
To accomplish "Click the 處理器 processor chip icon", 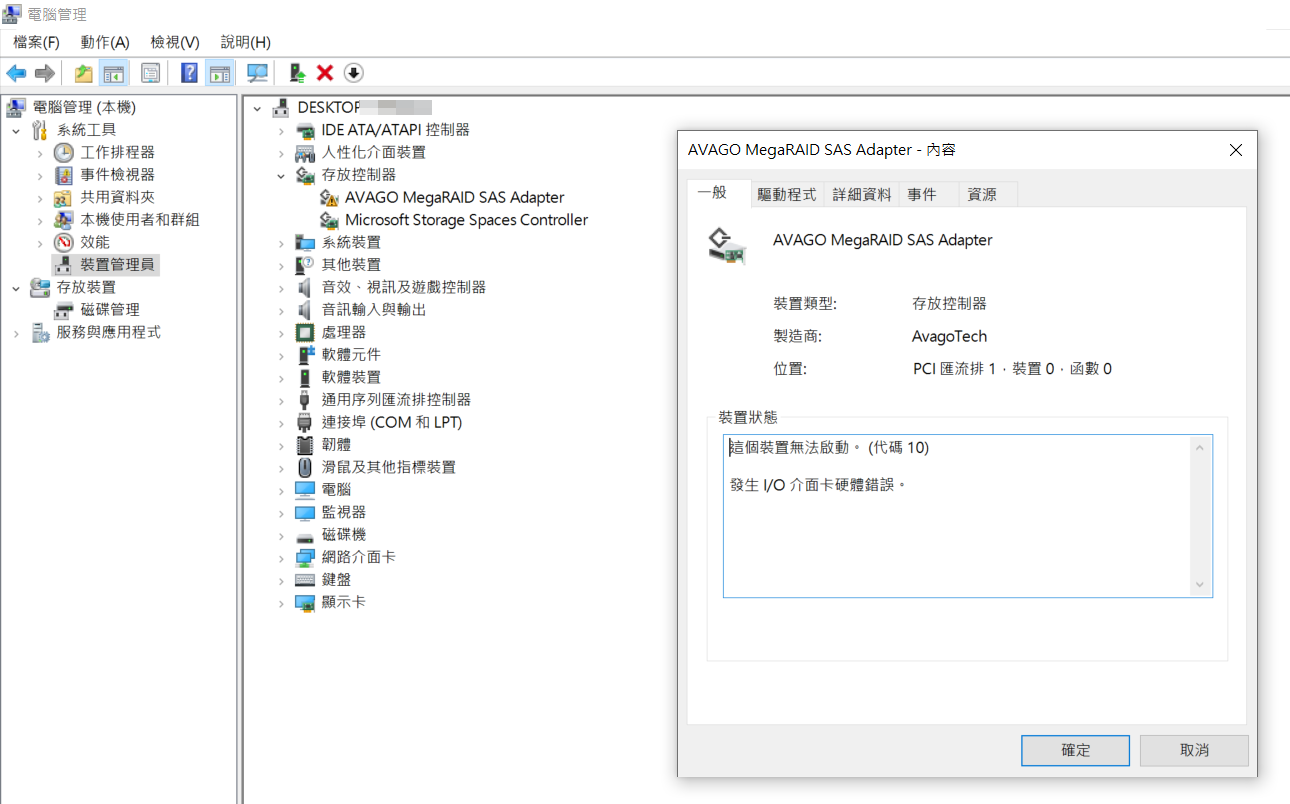I will pos(306,332).
